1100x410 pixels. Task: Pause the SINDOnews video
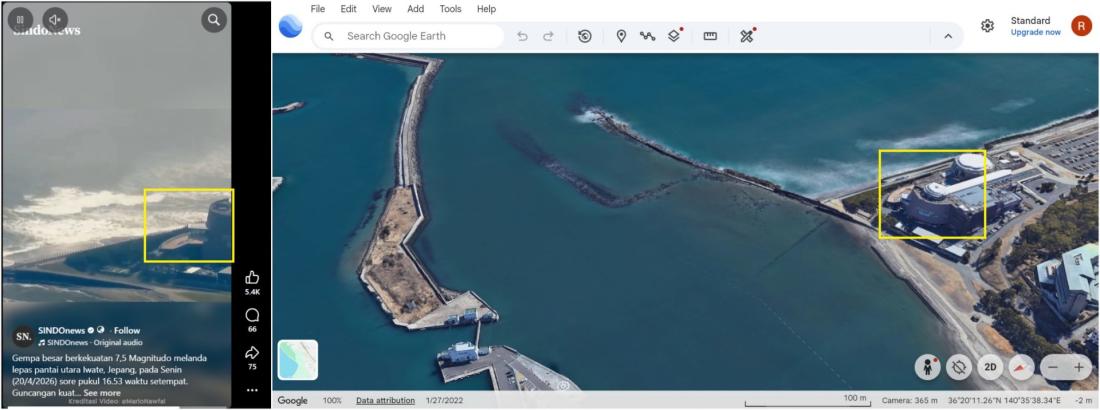[x=22, y=19]
